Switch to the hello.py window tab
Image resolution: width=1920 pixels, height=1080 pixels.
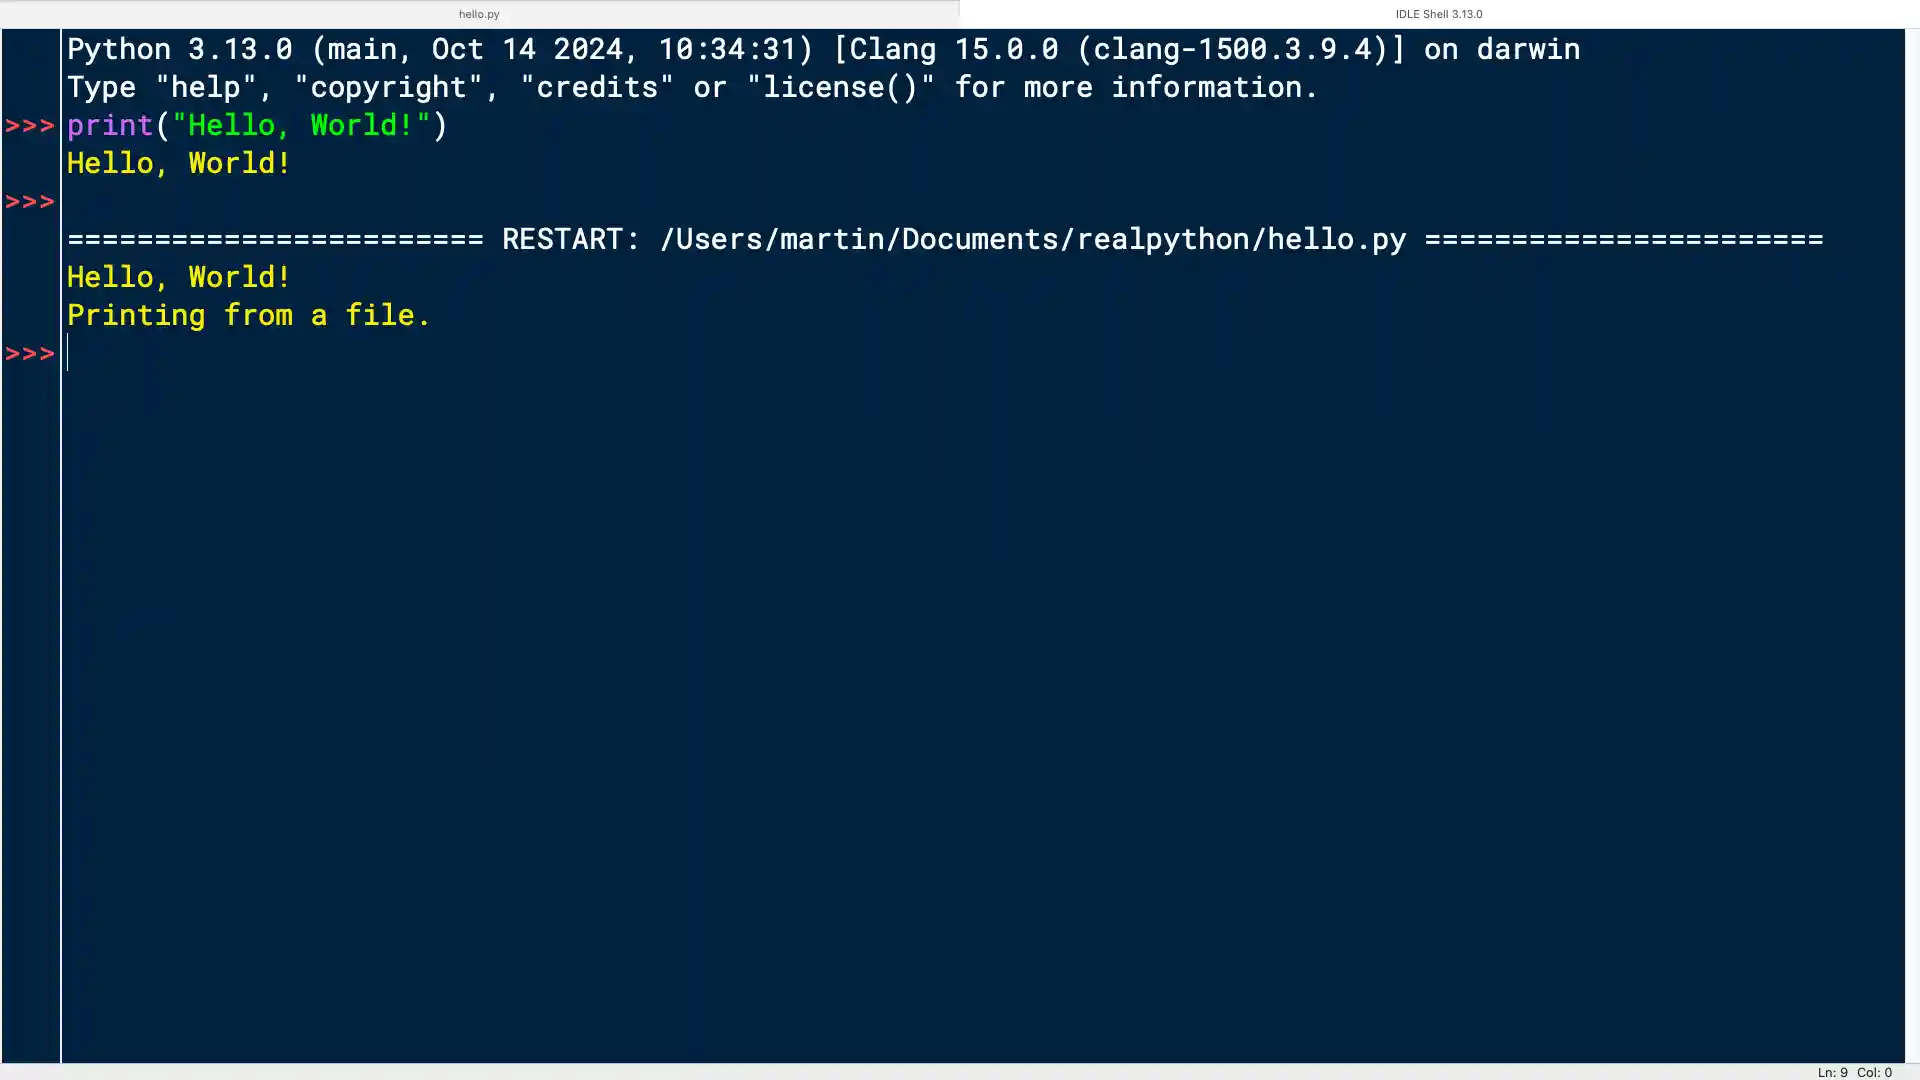click(x=479, y=13)
